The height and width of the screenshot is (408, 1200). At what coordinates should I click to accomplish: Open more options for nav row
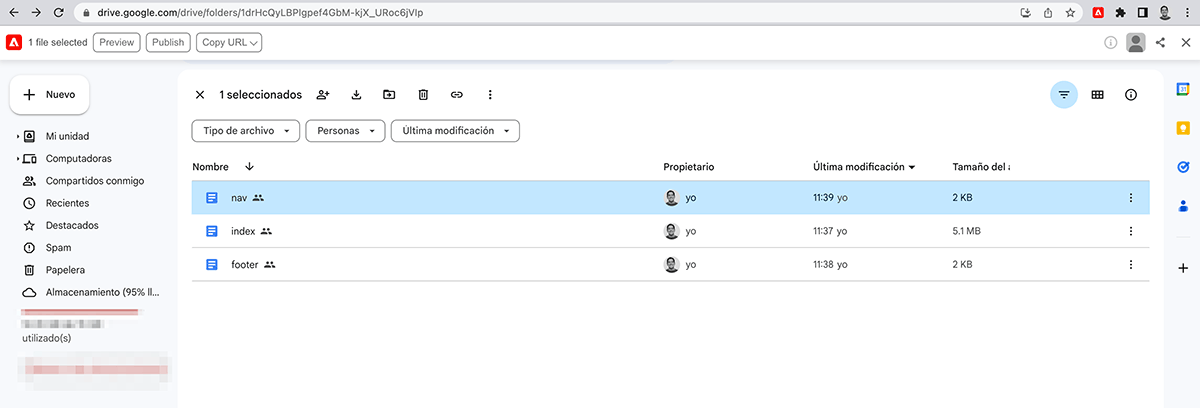pyautogui.click(x=1131, y=198)
